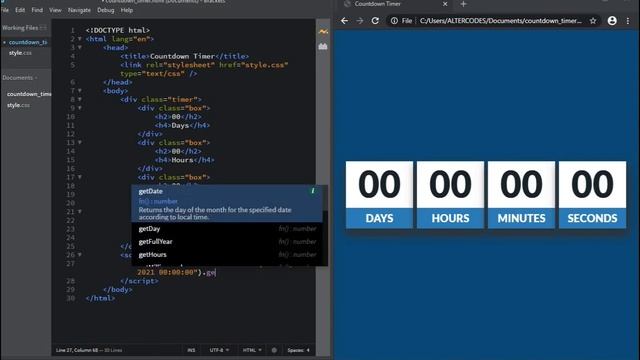Choose getDate autocomplete suggestion
Viewport: 640px width, 360px height.
click(227, 203)
